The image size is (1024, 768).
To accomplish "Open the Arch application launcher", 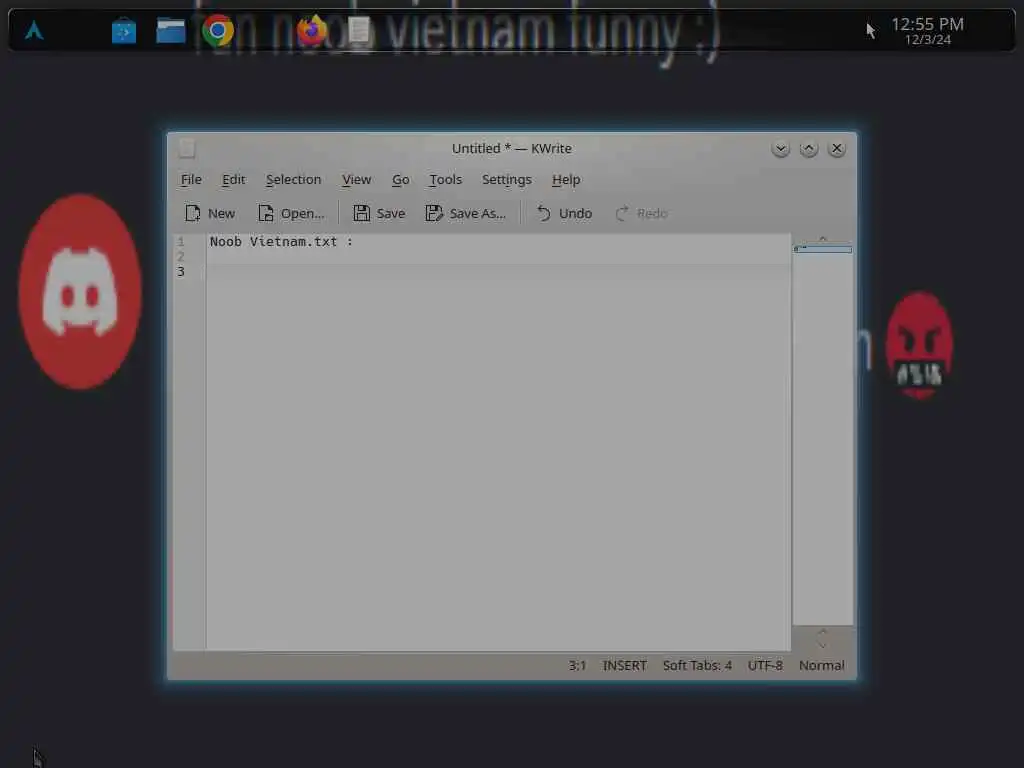I will (34, 30).
